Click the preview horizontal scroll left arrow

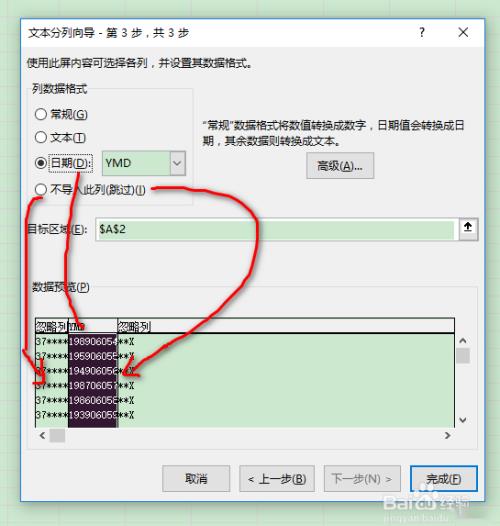(42, 435)
